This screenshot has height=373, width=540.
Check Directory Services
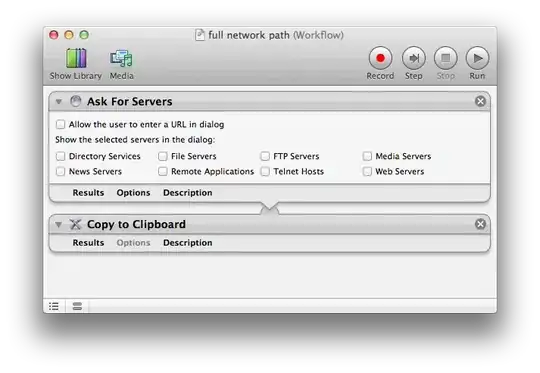click(x=60, y=156)
